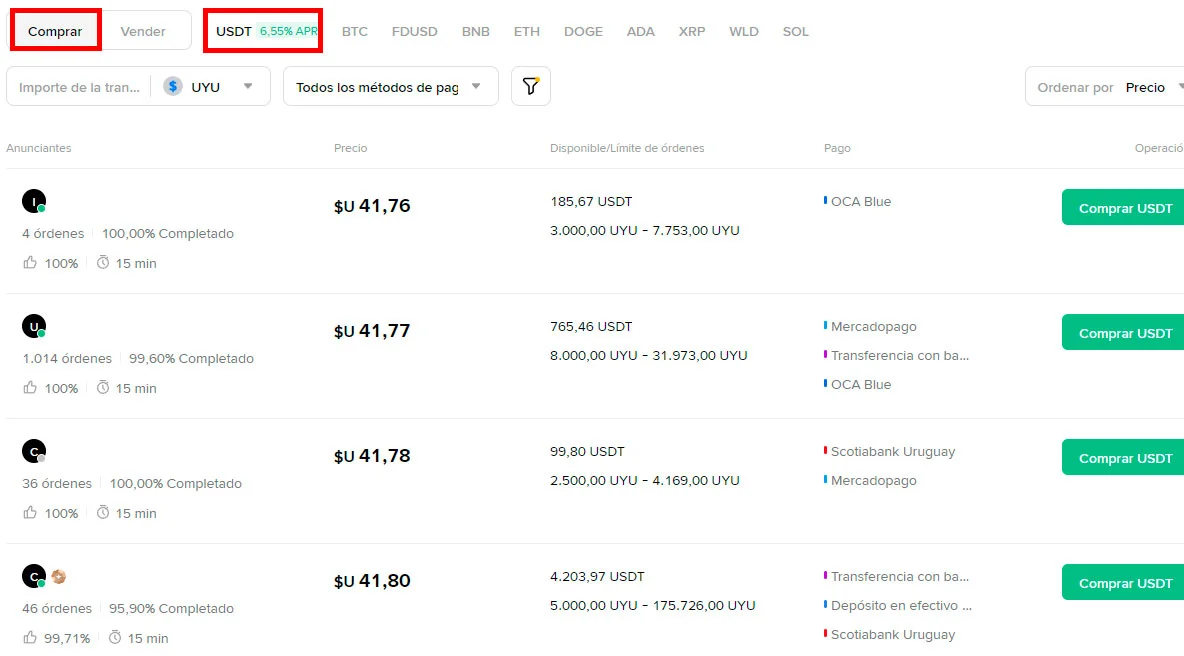
Task: Select the DOGE crypto tab
Action: point(583,31)
